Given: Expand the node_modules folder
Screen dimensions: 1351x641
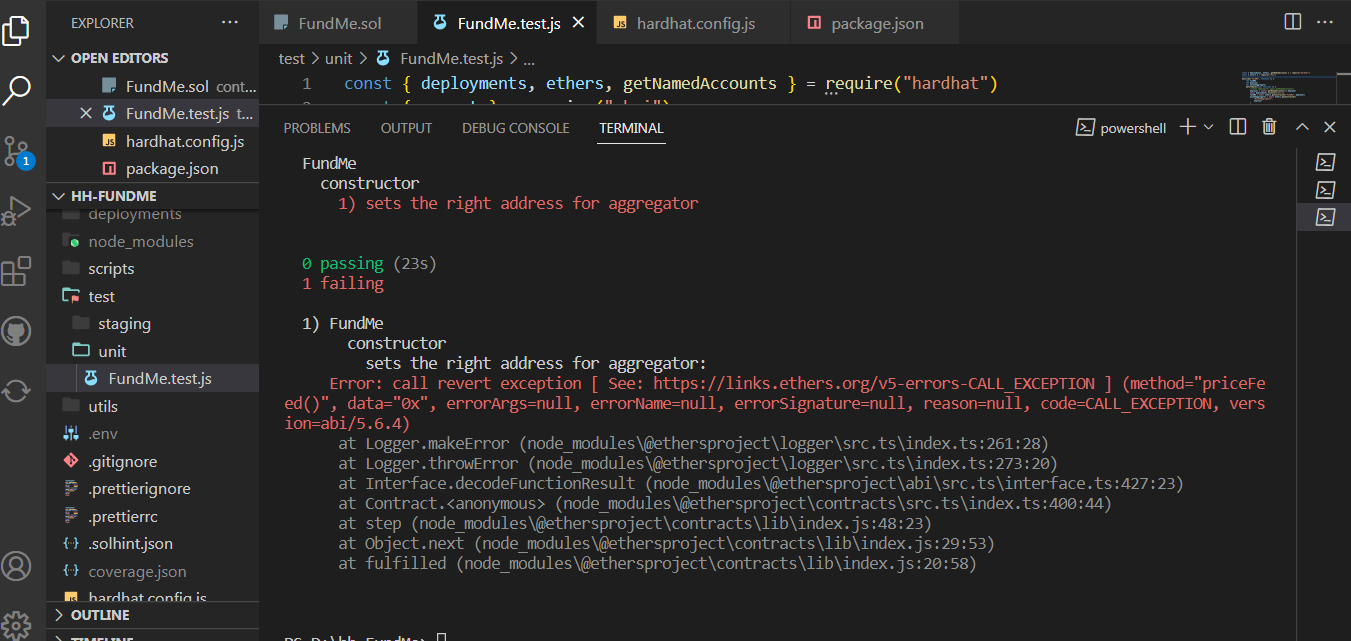Looking at the screenshot, I should click(153, 241).
